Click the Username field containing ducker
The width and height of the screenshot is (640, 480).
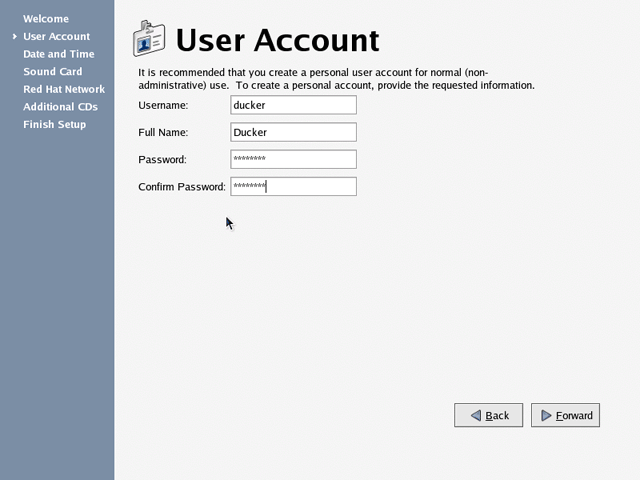[x=293, y=105]
